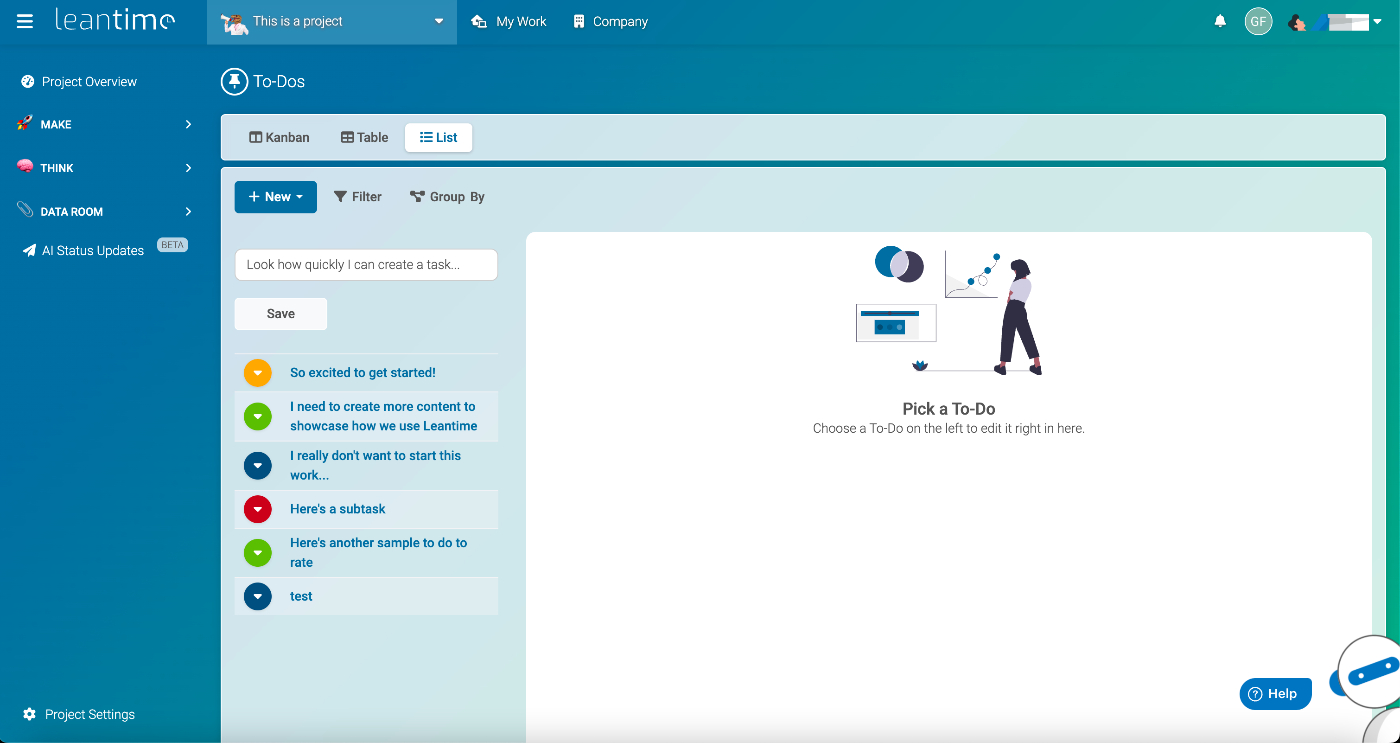Go to Project Overview
The height and width of the screenshot is (743, 1400).
(x=89, y=82)
